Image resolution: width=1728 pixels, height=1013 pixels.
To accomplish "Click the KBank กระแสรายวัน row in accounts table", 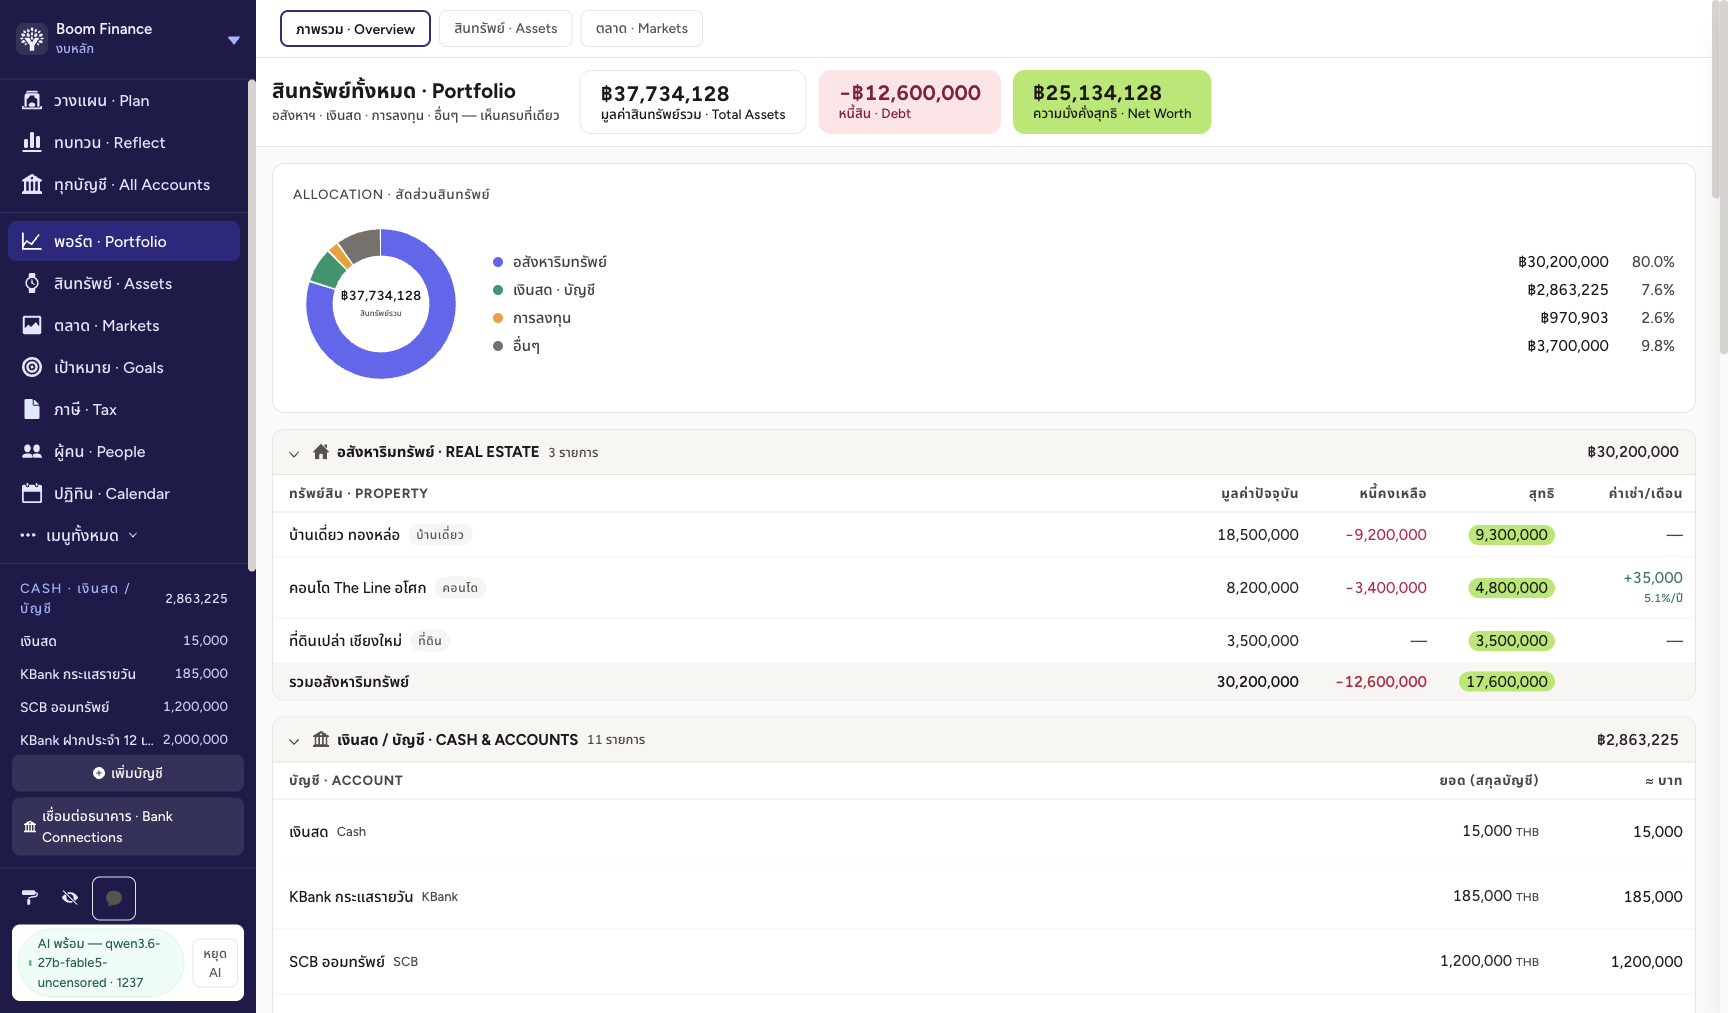I will pos(984,897).
